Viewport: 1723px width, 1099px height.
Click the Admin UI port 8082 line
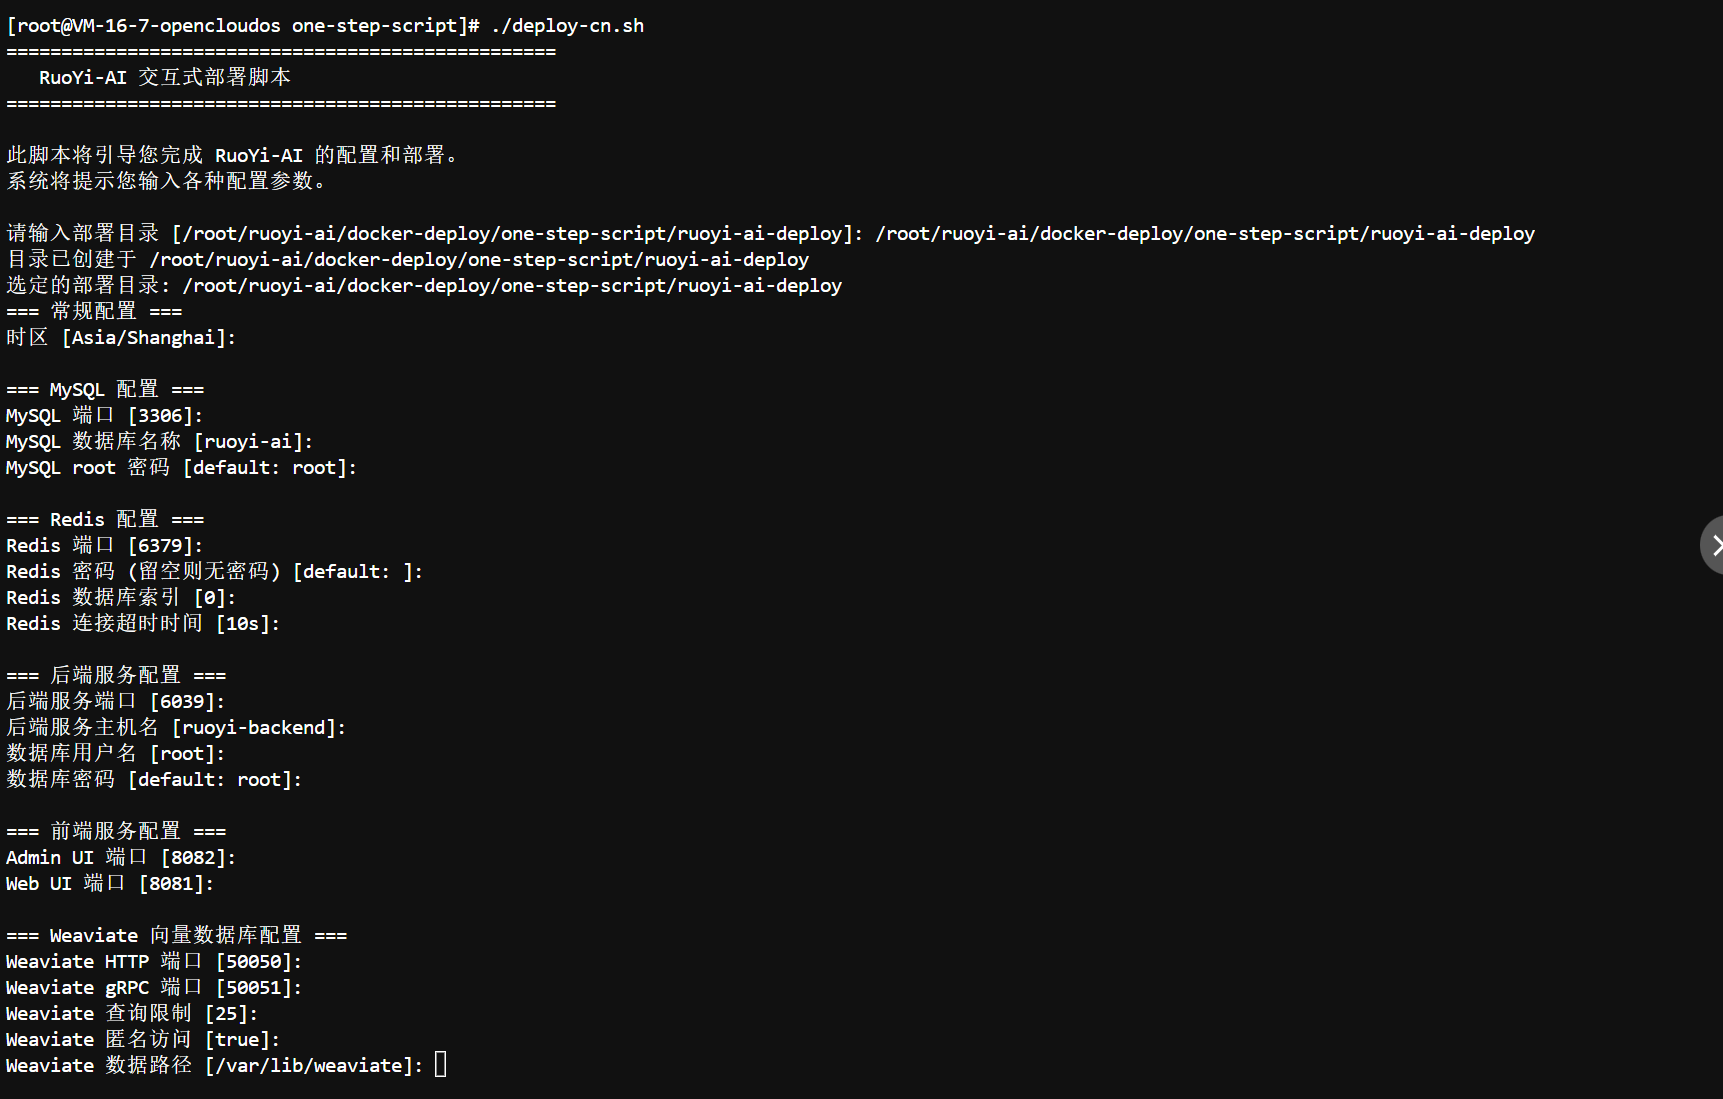pyautogui.click(x=121, y=858)
